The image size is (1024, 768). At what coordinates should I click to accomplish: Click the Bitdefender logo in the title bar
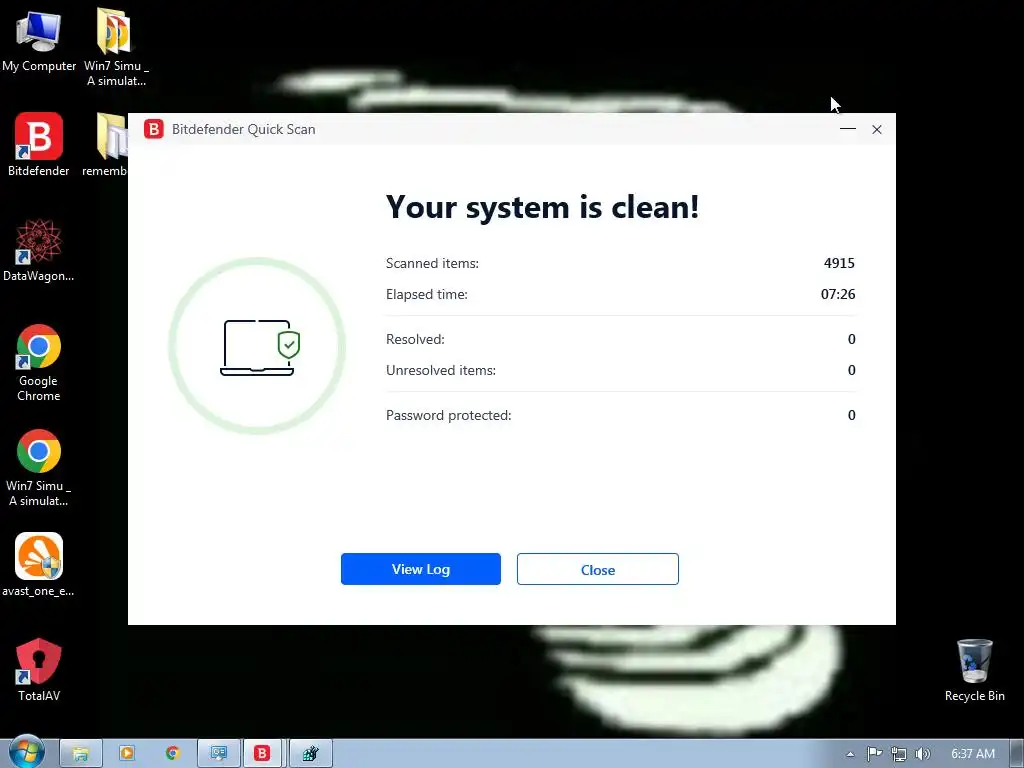[154, 129]
